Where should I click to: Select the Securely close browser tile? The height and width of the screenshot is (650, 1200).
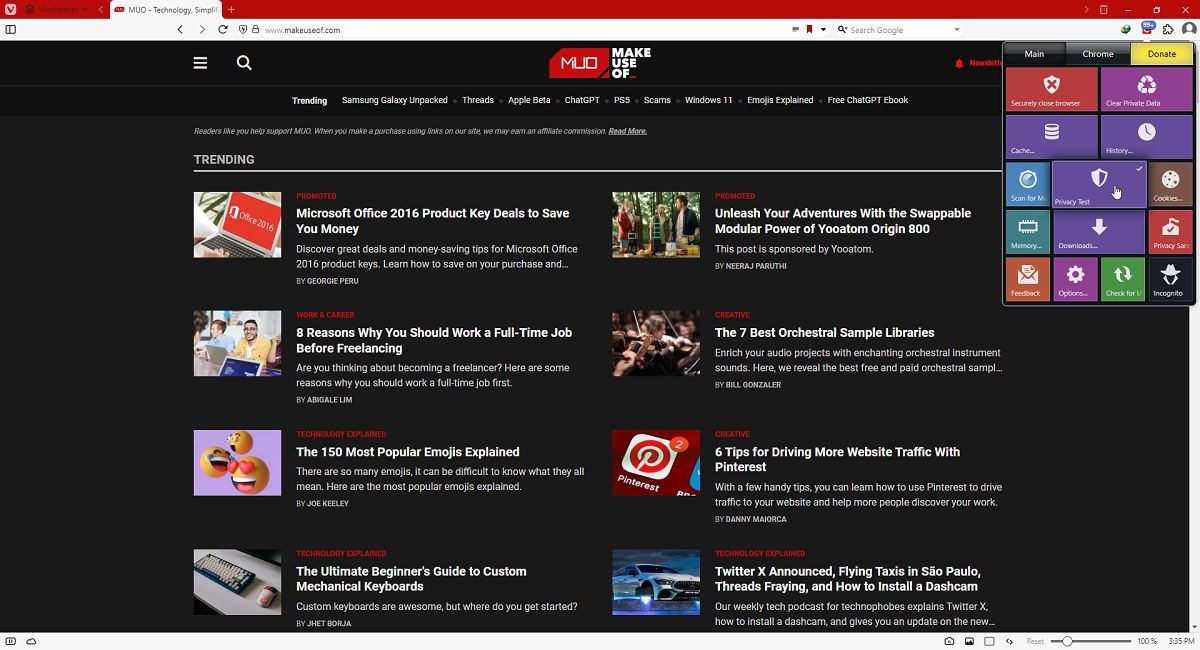1050,89
